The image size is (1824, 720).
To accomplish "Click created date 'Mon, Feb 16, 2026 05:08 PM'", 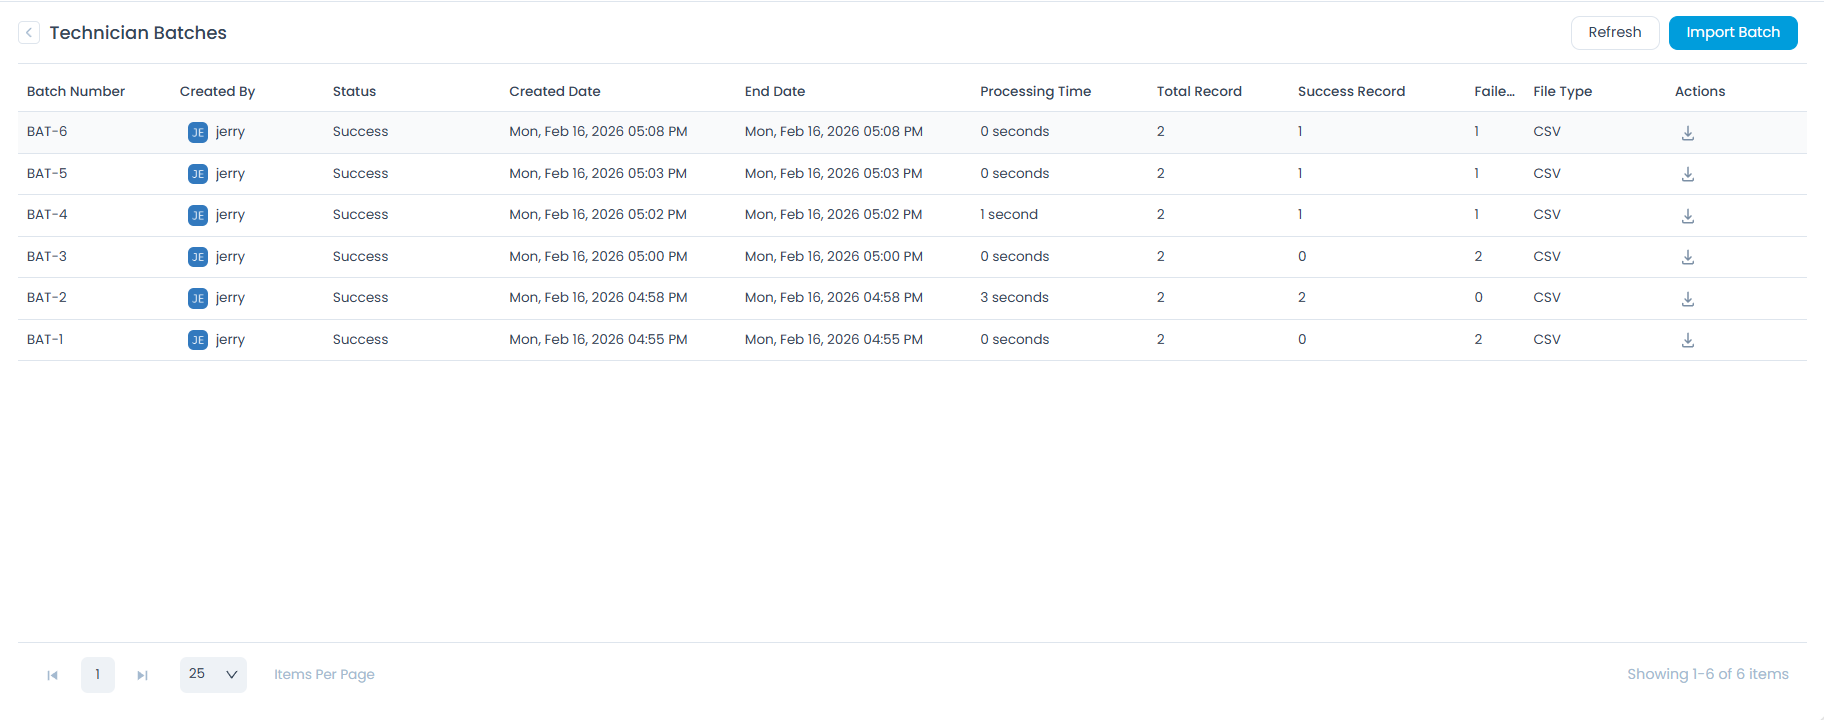I will tap(598, 131).
